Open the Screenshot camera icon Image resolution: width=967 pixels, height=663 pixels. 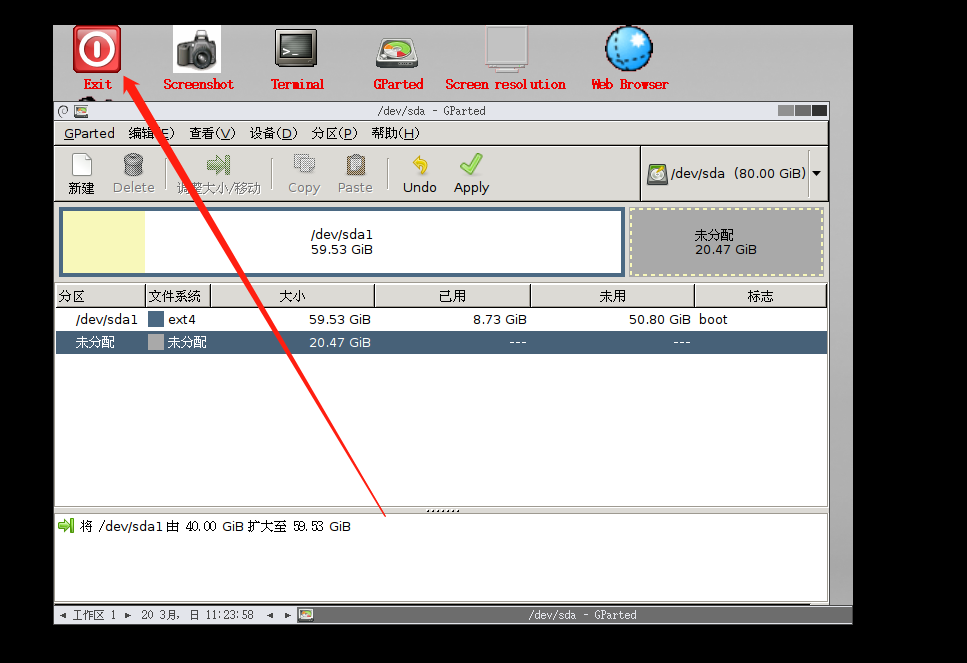[x=197, y=49]
